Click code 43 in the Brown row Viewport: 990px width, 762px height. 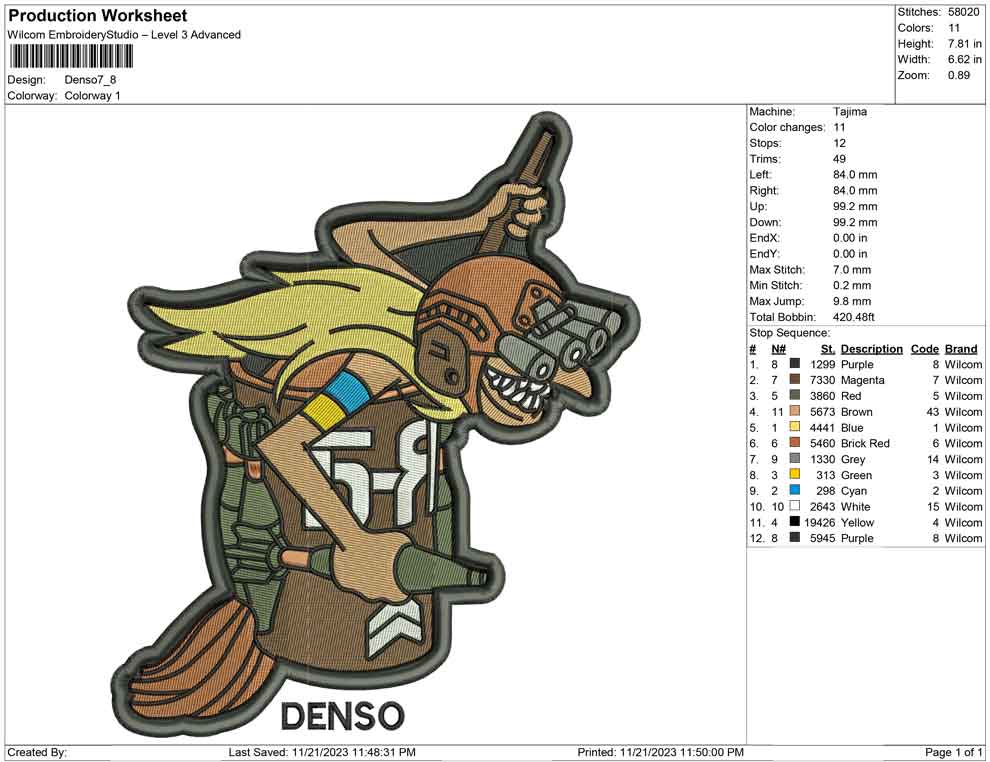pyautogui.click(x=933, y=412)
